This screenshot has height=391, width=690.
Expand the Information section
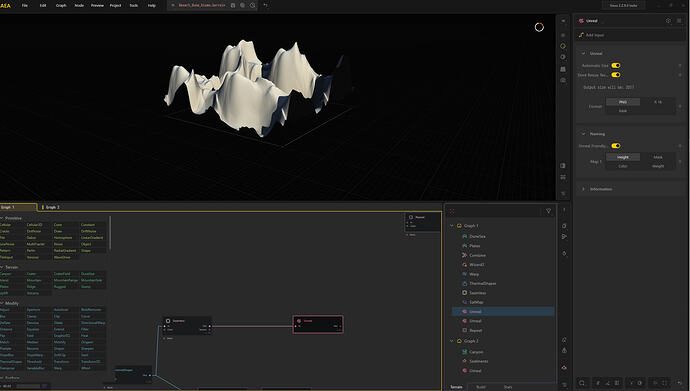[x=584, y=189]
